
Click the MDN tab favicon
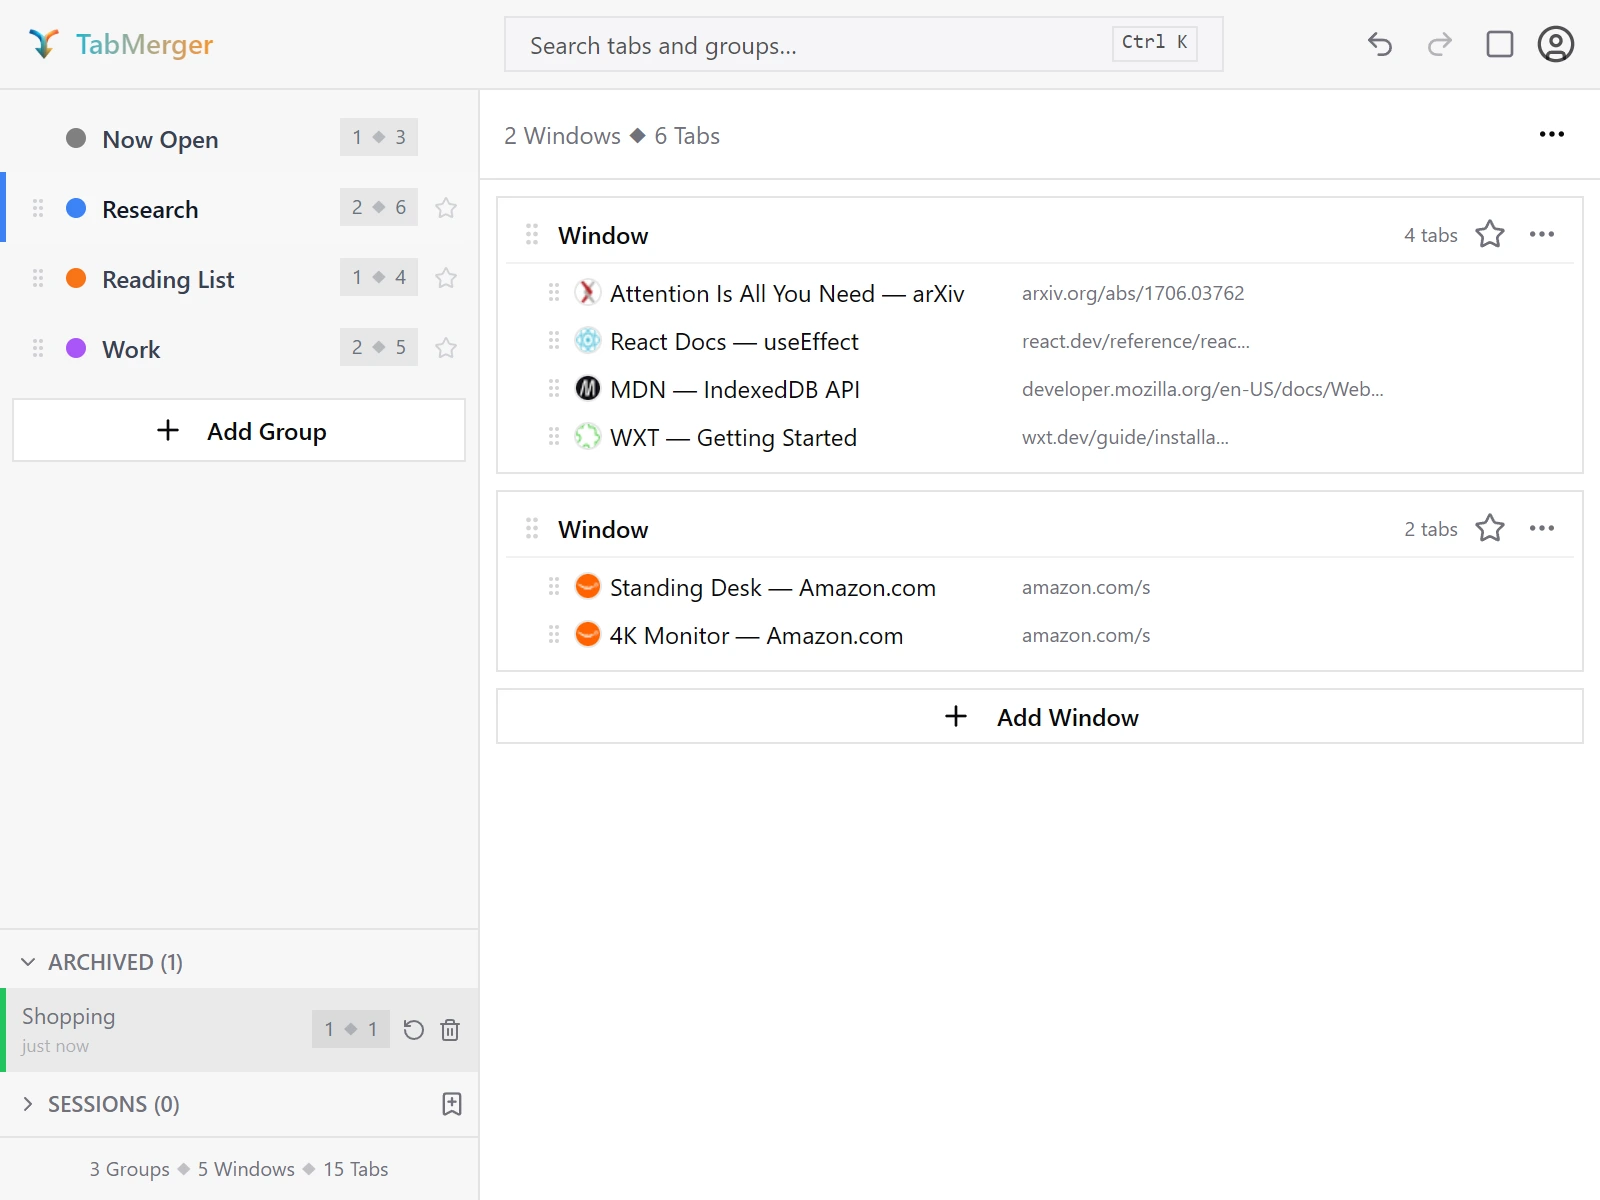(588, 388)
